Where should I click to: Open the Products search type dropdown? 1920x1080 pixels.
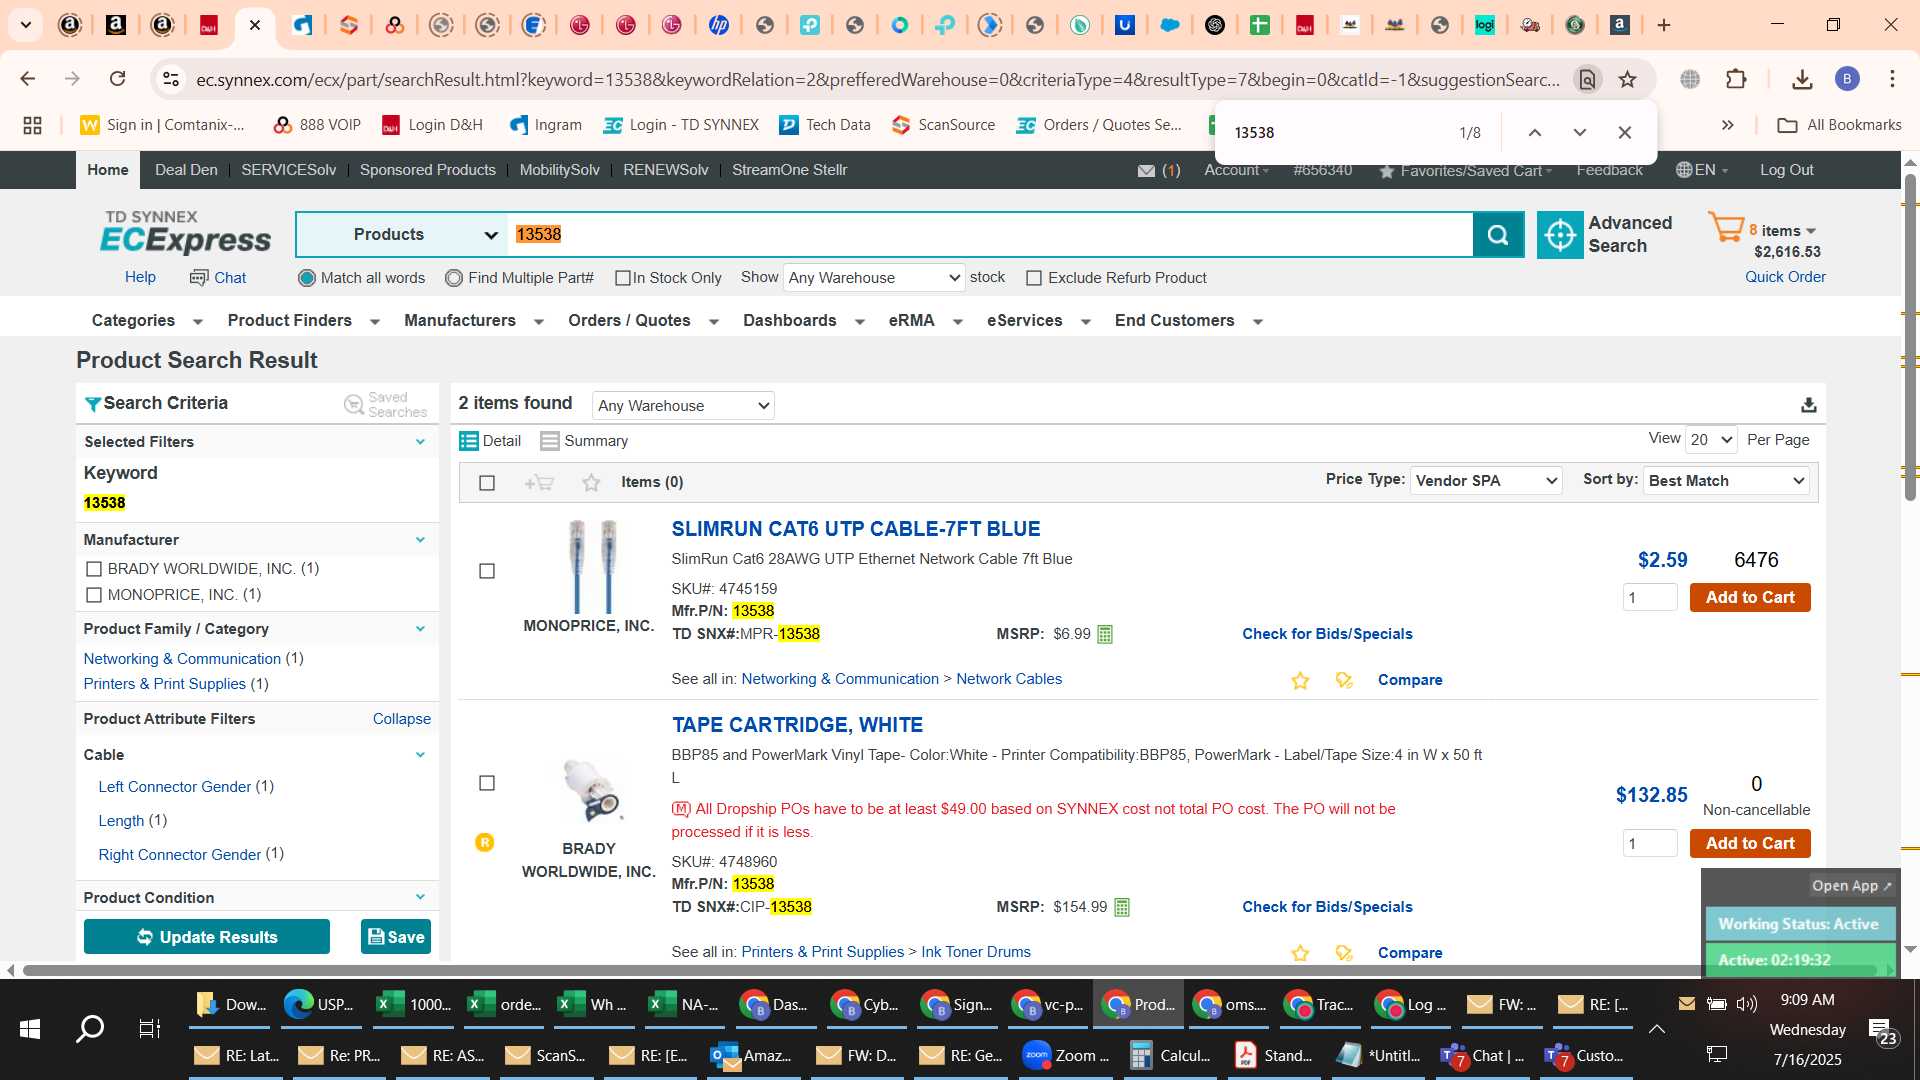[402, 235]
